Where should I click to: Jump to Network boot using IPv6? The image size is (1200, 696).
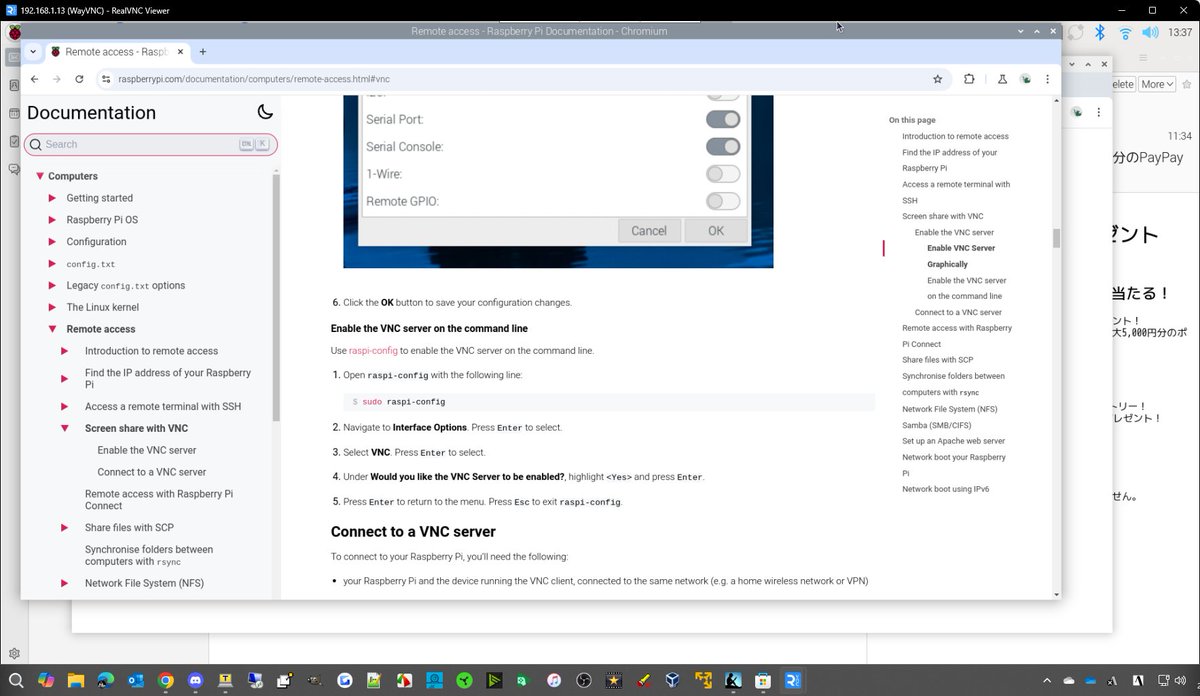pos(945,489)
